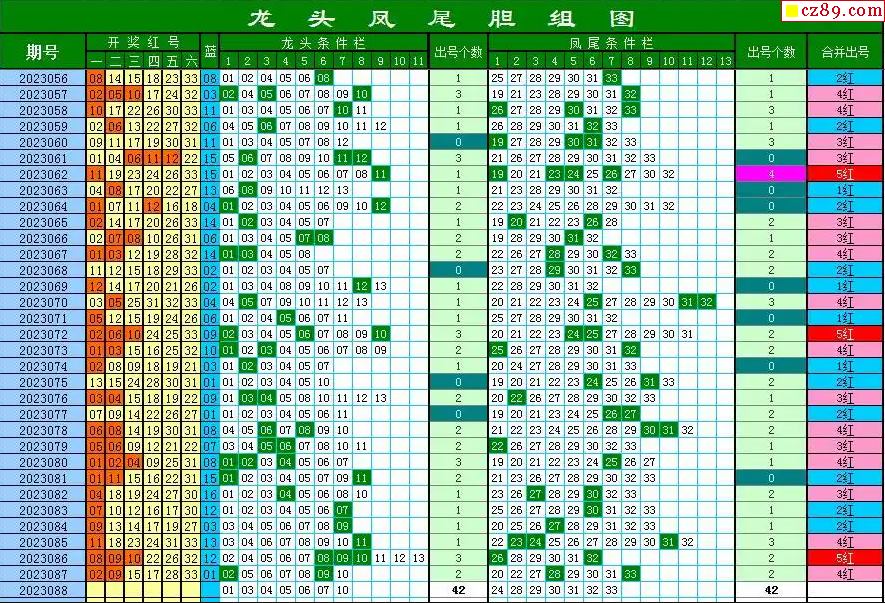Click green highlighted 08 in row 2023056
This screenshot has height=603, width=885.
click(x=323, y=78)
